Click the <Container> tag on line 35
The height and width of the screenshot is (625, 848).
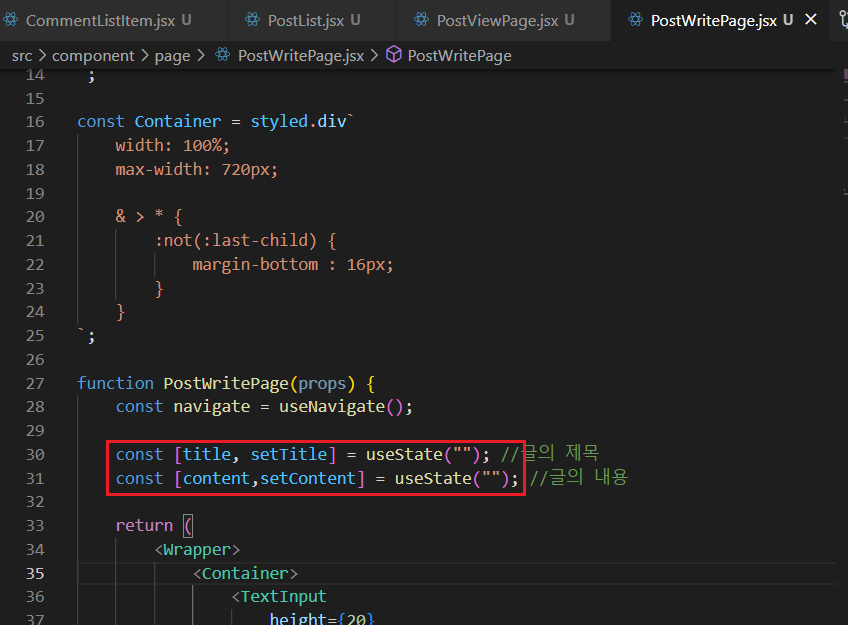pyautogui.click(x=245, y=573)
